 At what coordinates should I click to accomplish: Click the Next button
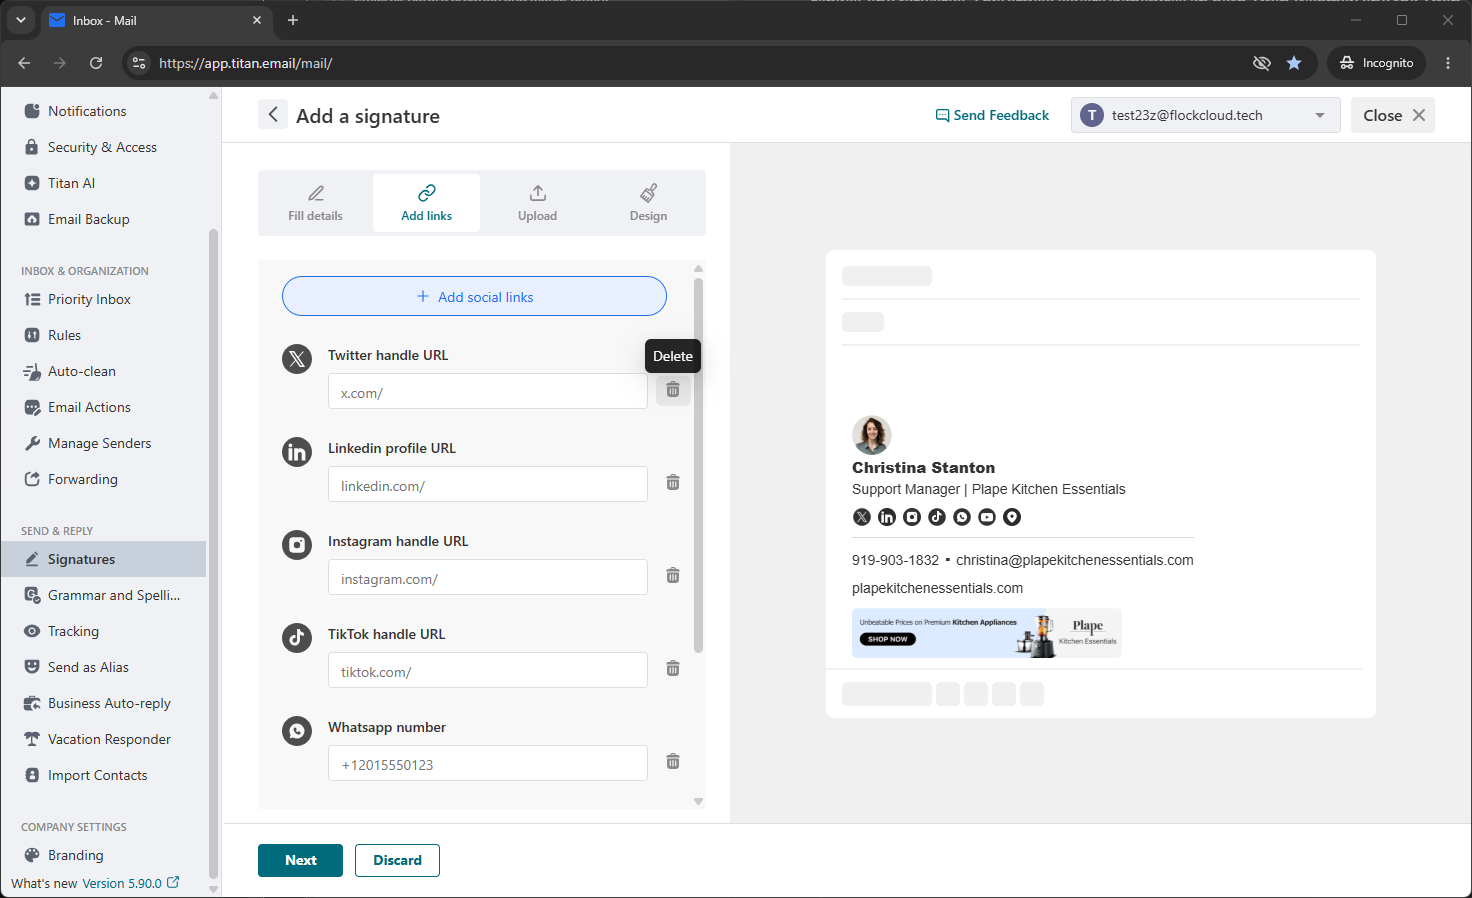tap(300, 860)
